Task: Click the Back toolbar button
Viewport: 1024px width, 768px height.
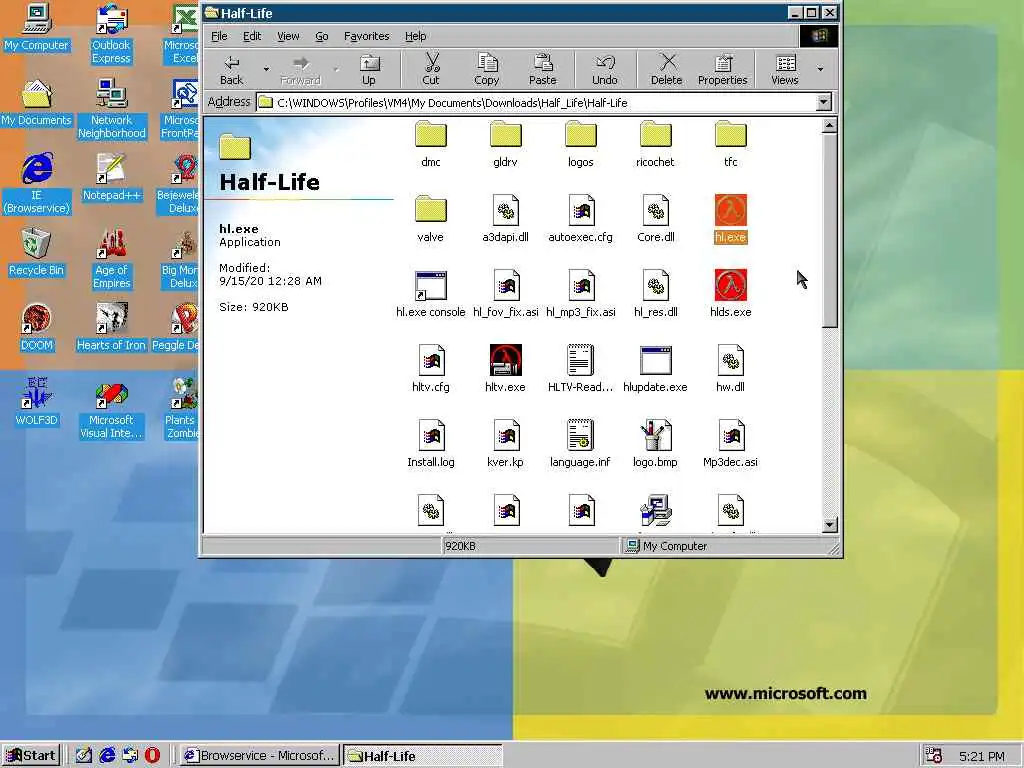Action: [232, 69]
